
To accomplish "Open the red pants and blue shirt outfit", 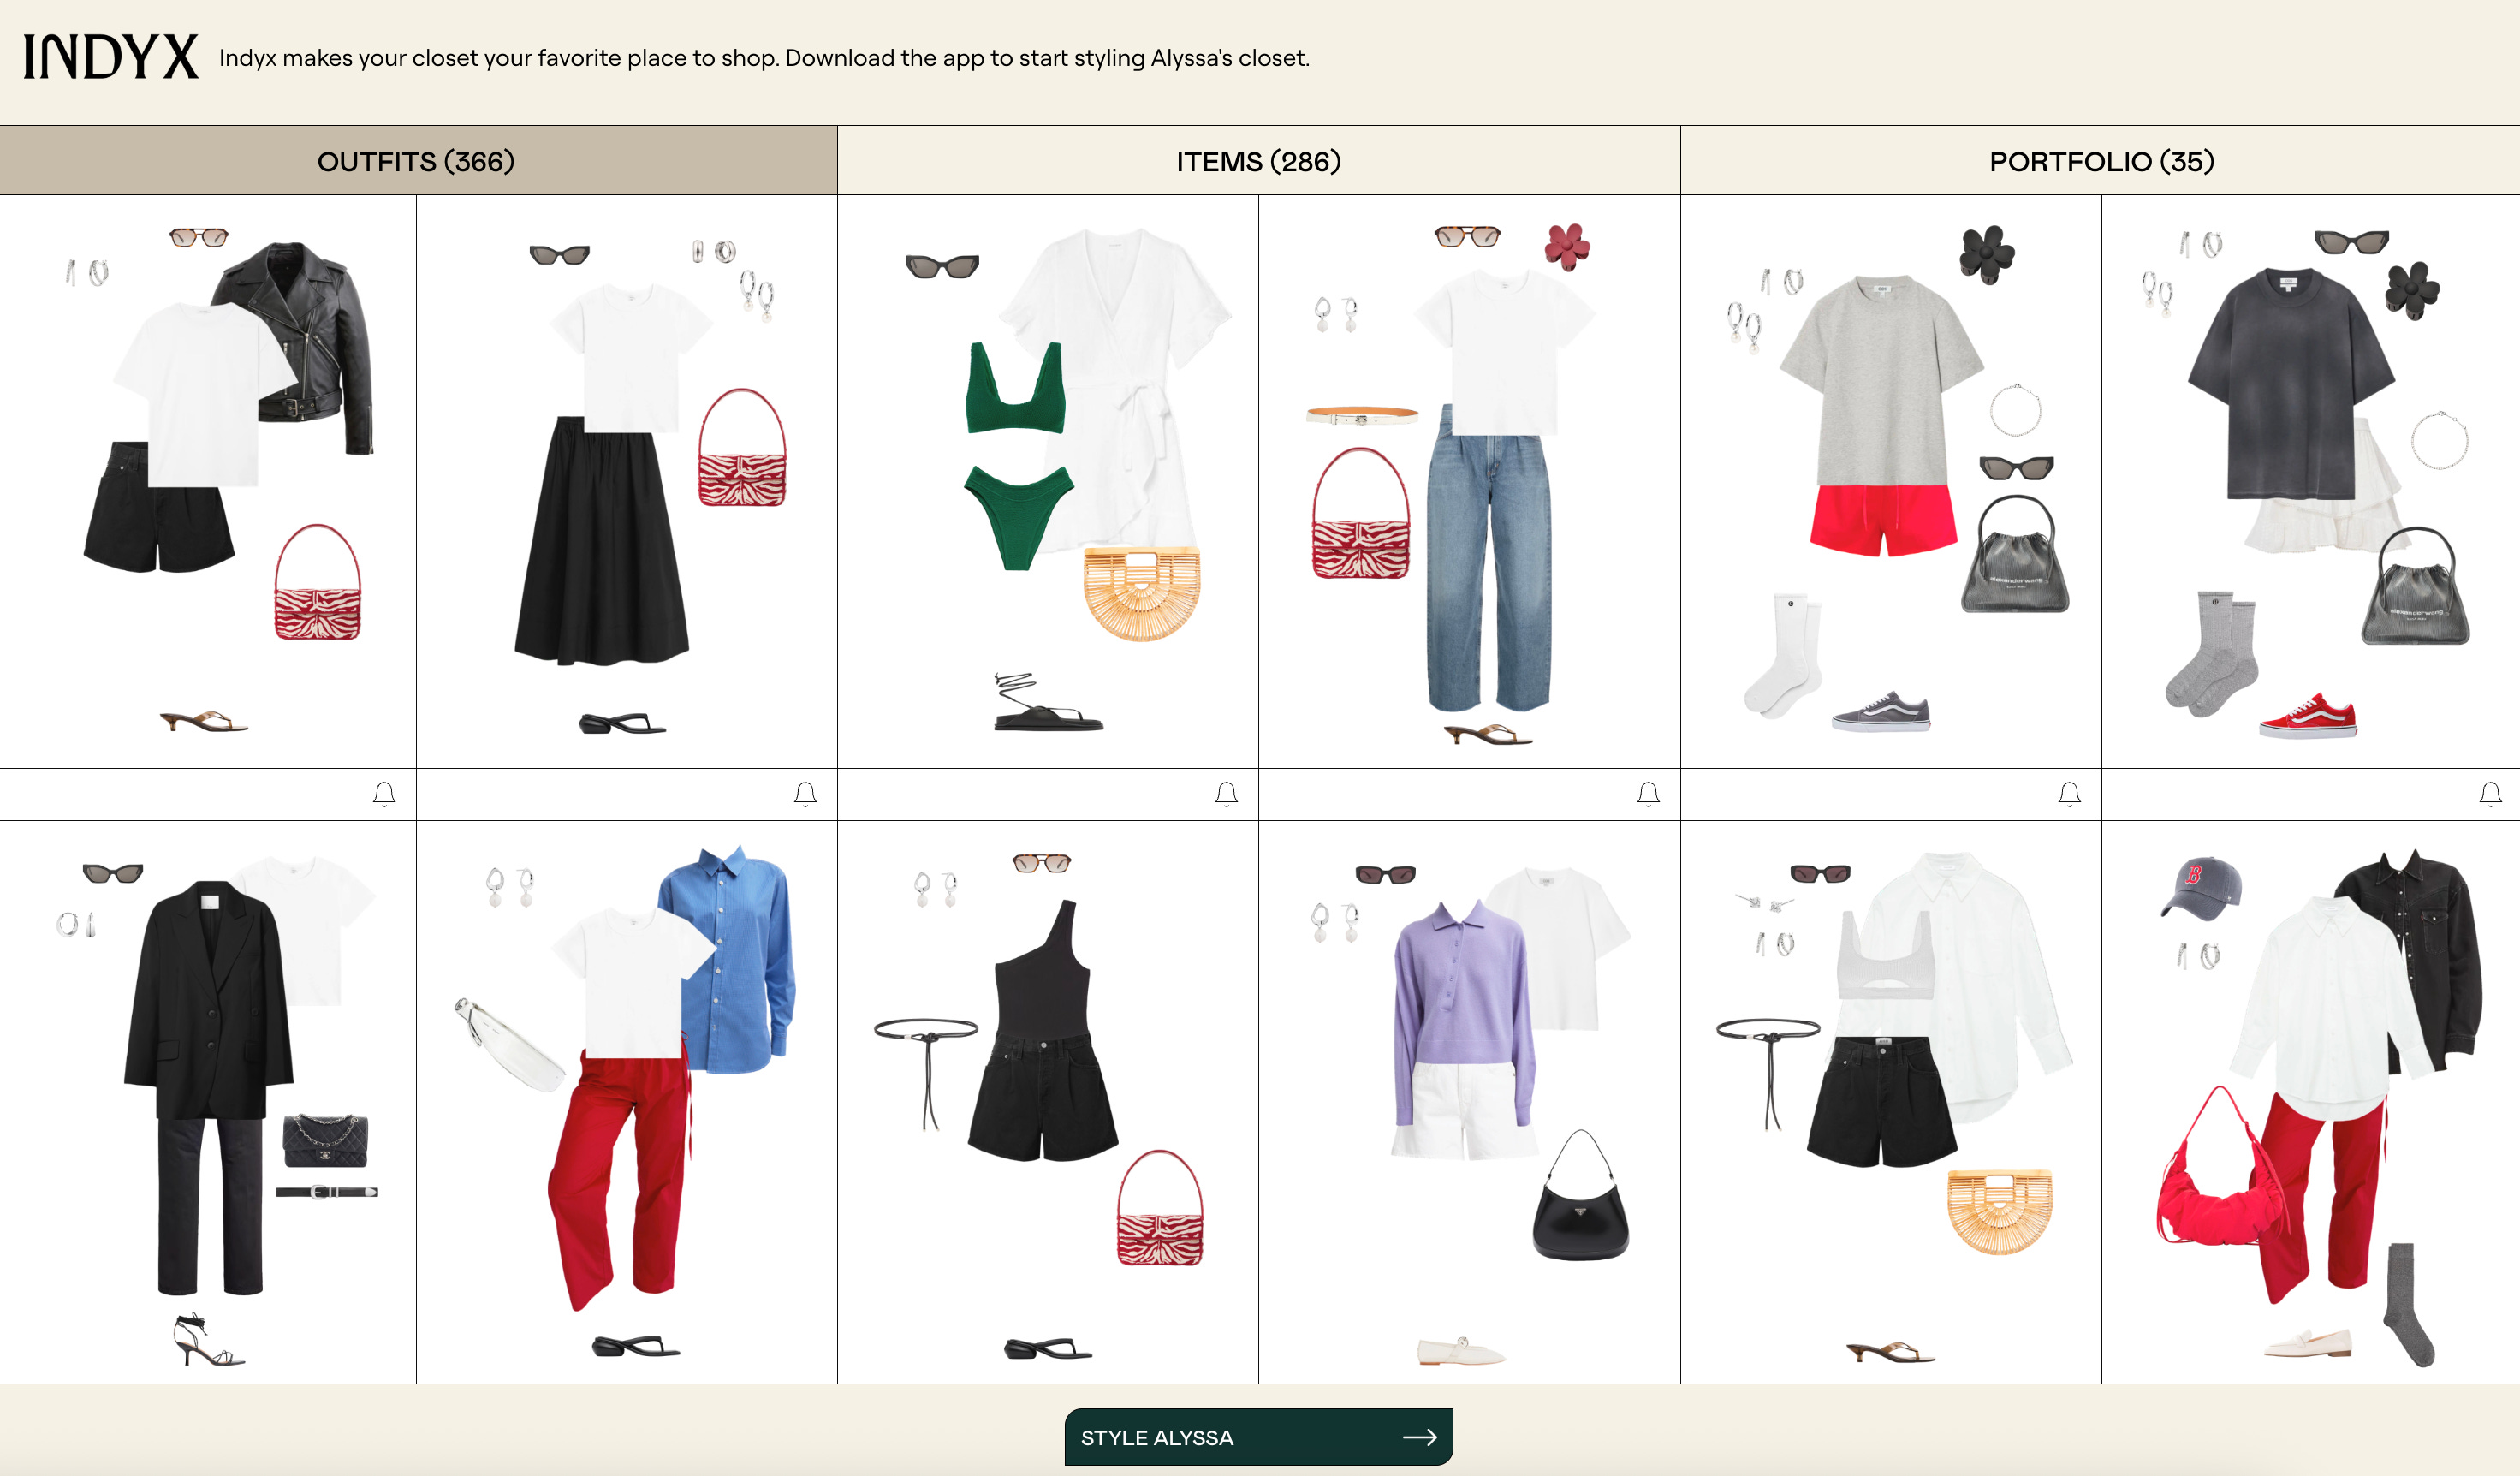I will point(626,1100).
